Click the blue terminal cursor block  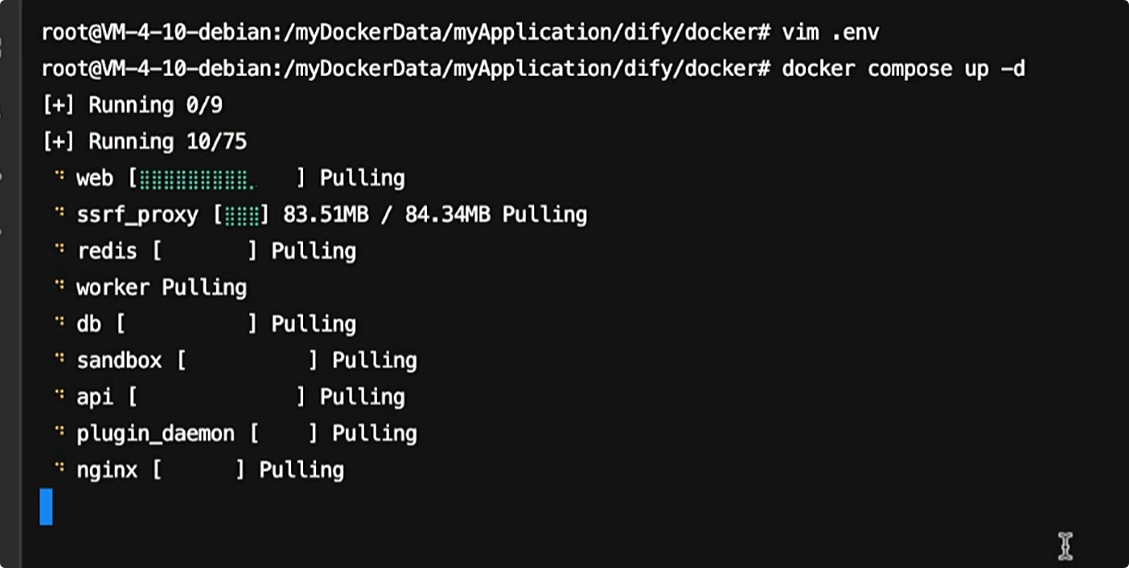(x=46, y=507)
